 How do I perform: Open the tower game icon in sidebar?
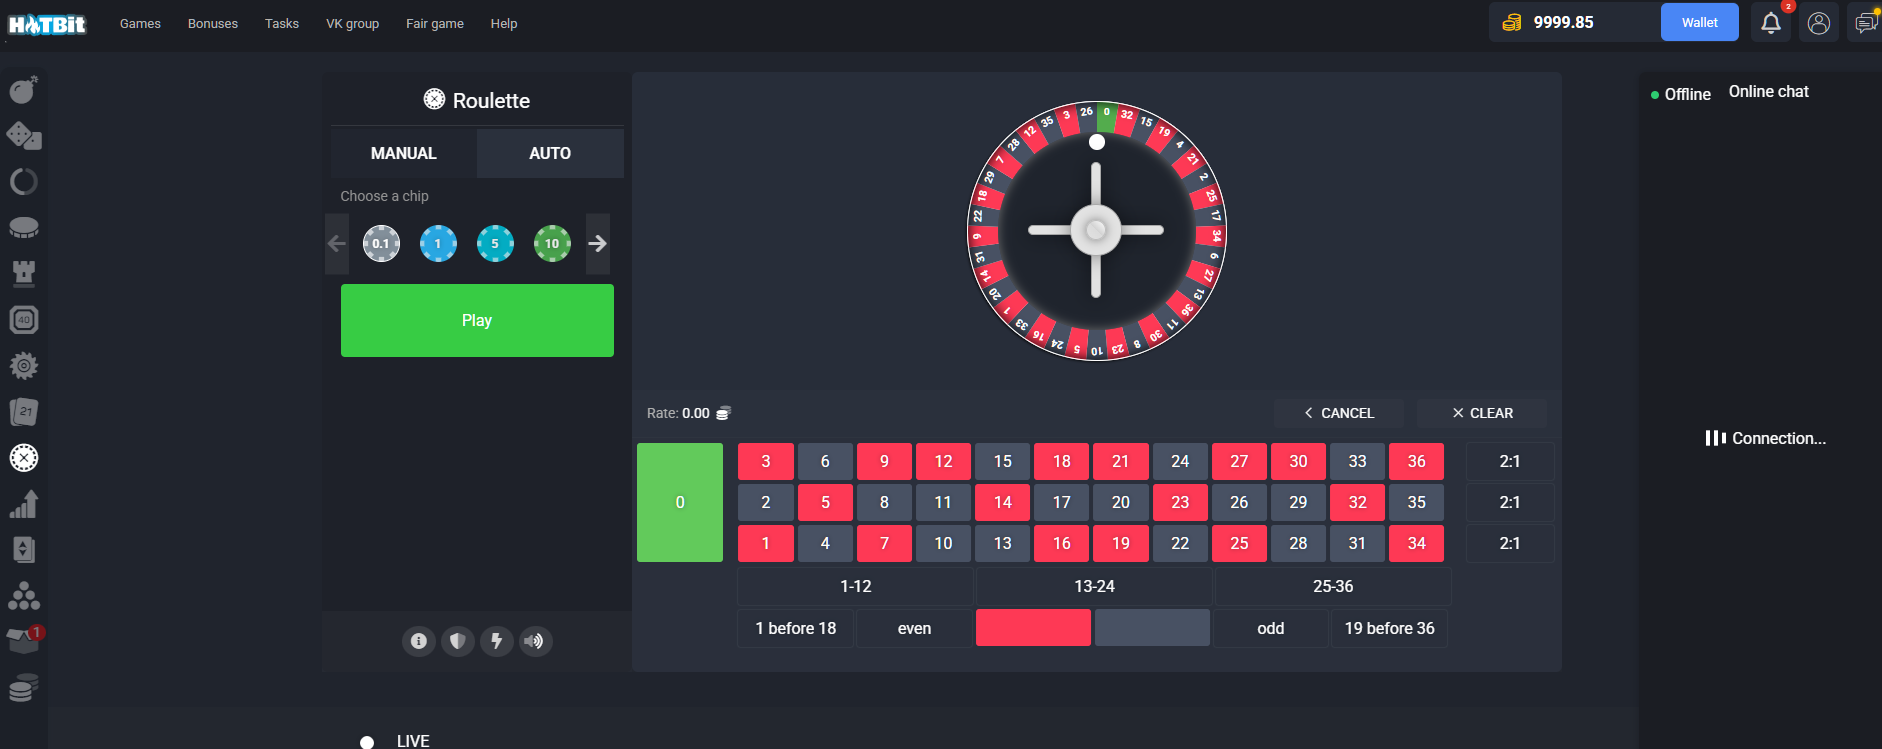23,273
